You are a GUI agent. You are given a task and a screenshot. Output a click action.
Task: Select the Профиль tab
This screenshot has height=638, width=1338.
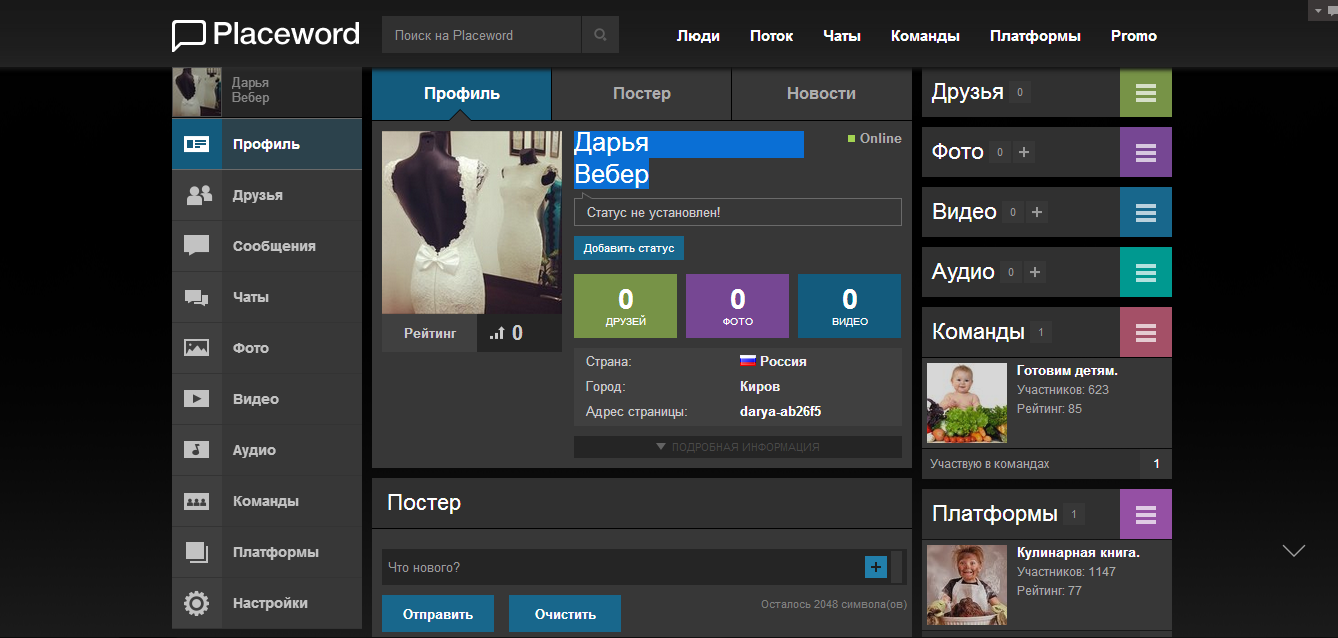pyautogui.click(x=461, y=93)
